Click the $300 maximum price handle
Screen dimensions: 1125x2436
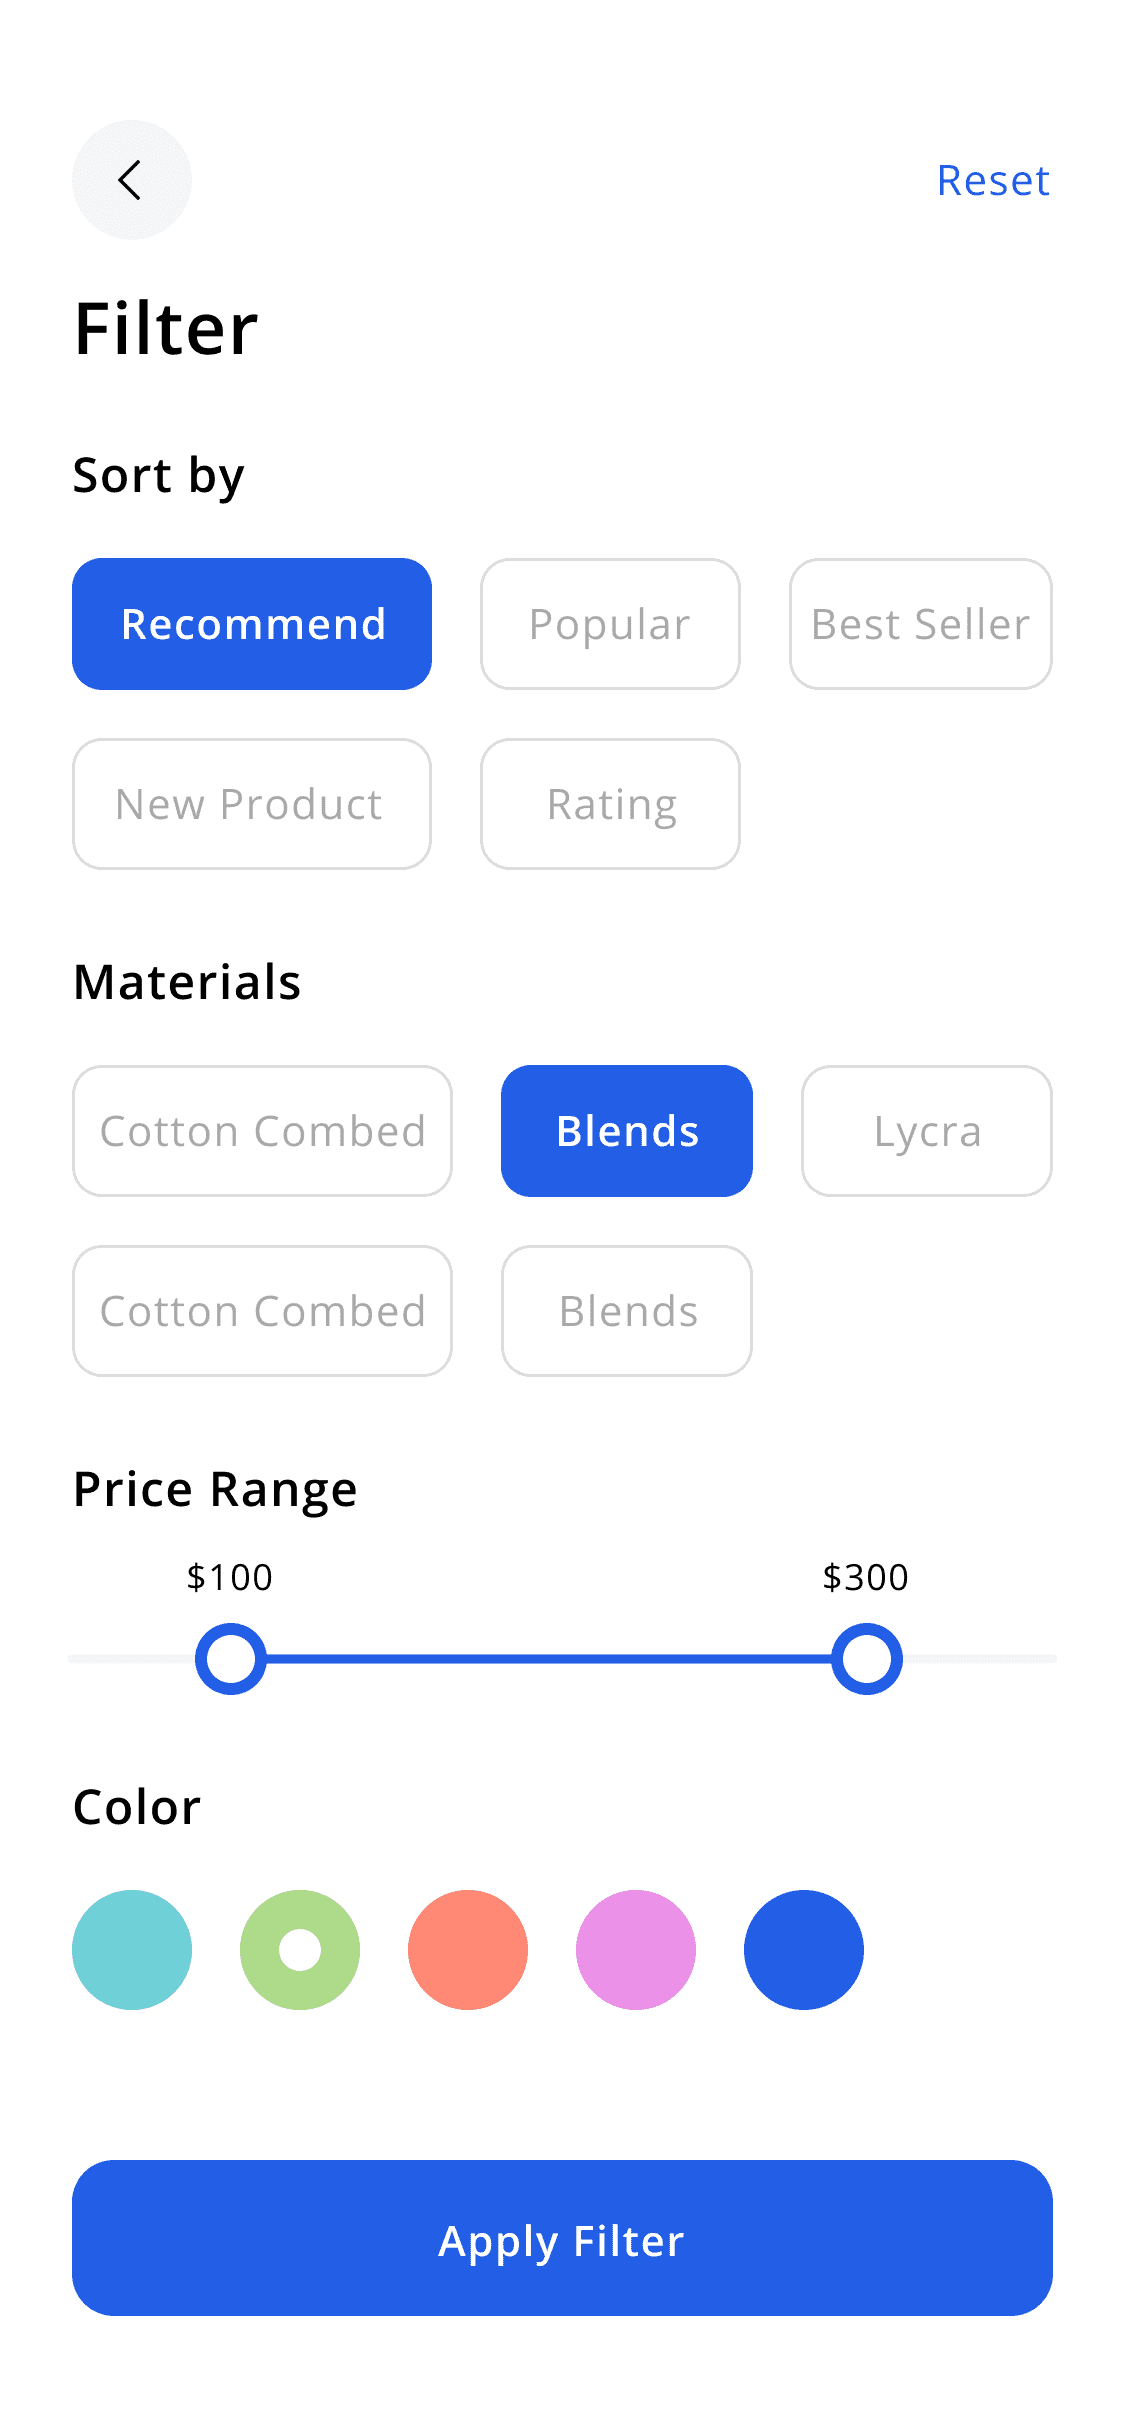[867, 1659]
